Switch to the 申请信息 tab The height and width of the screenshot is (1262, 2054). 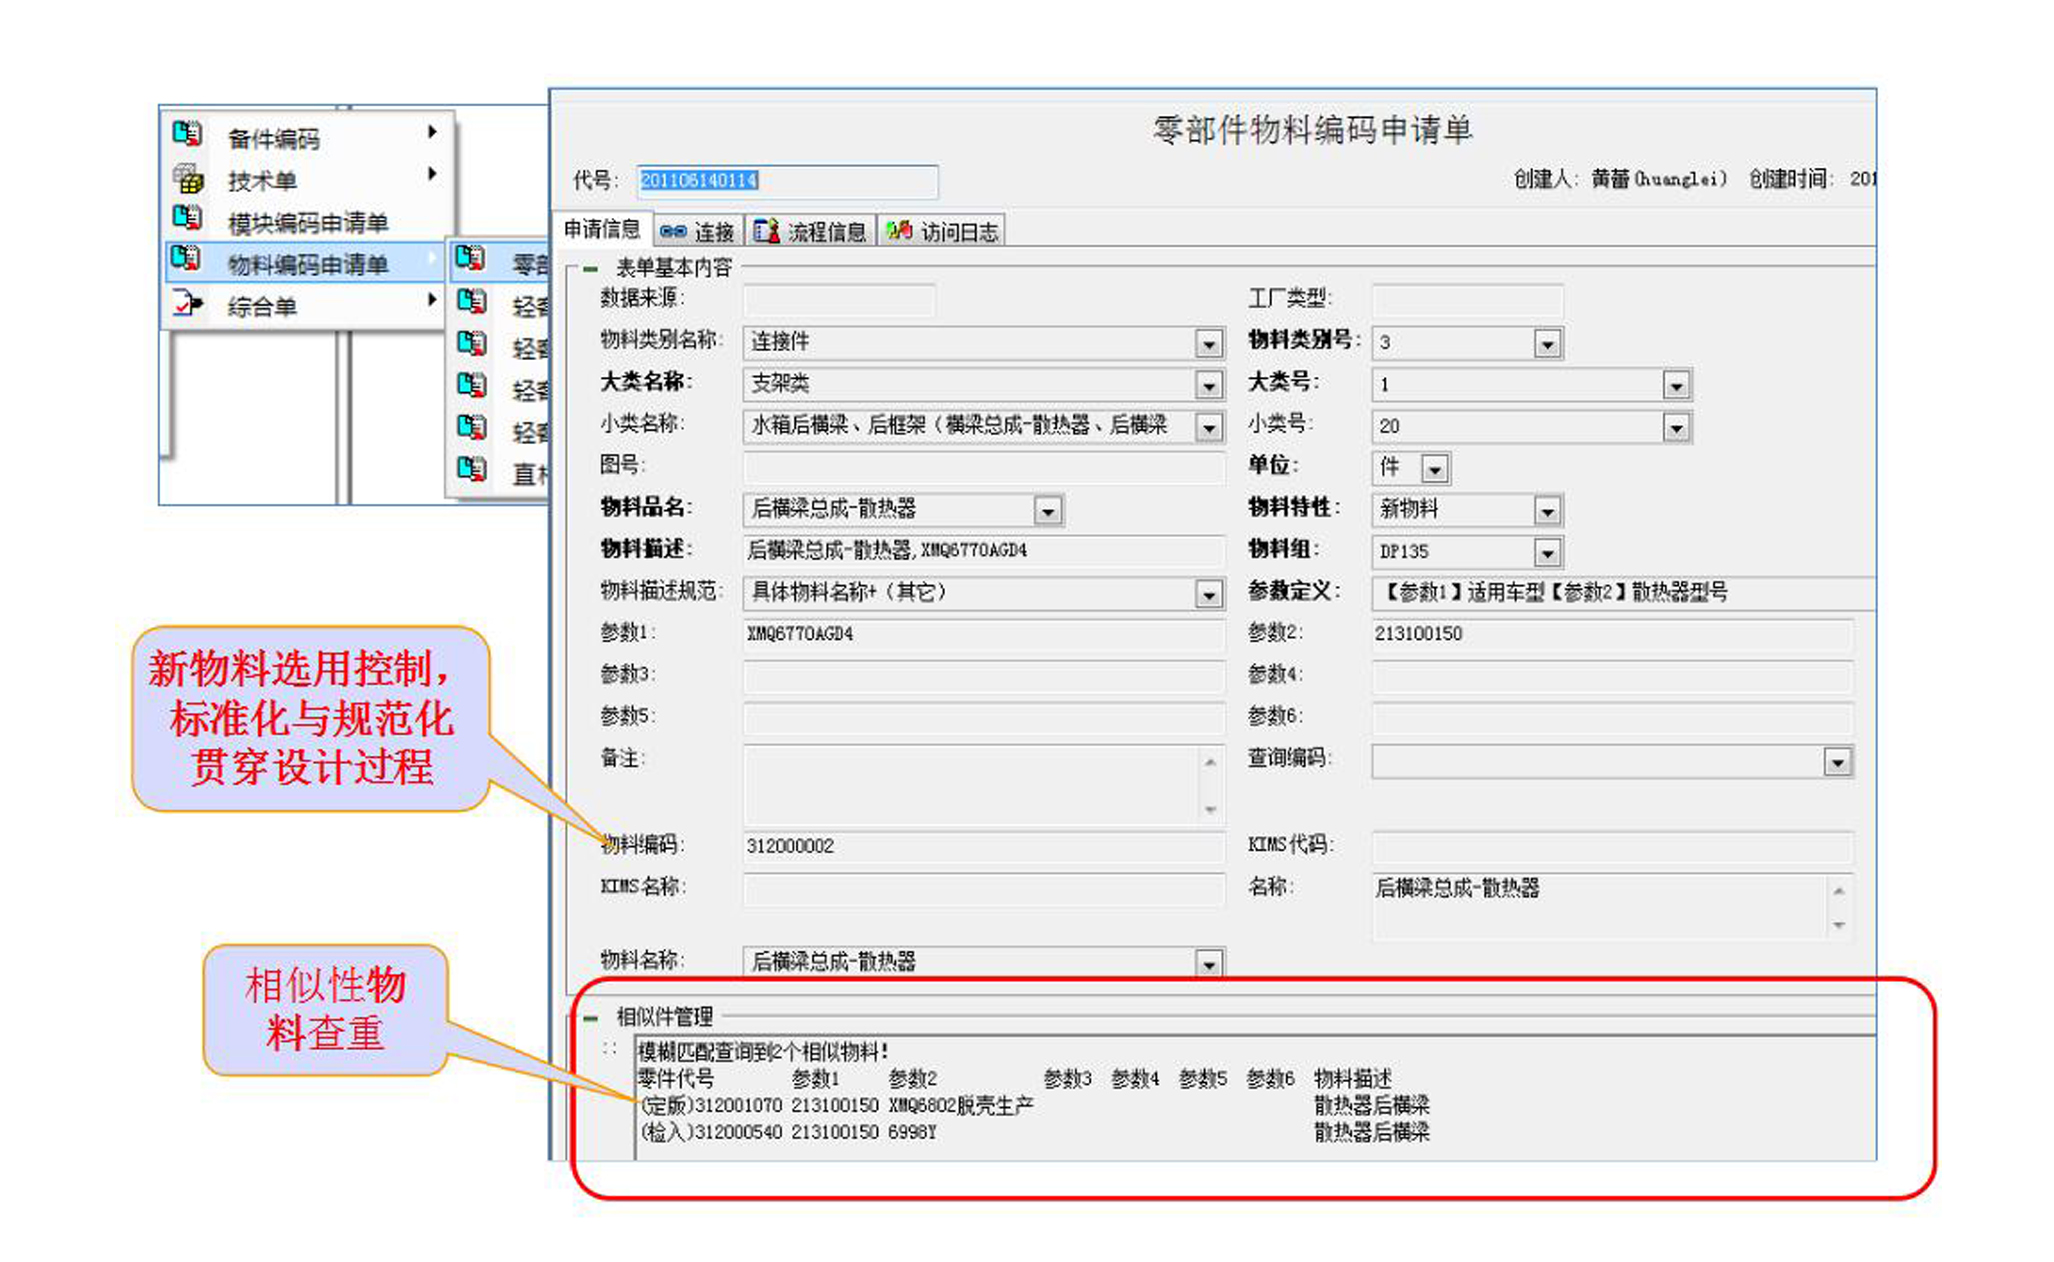602,230
